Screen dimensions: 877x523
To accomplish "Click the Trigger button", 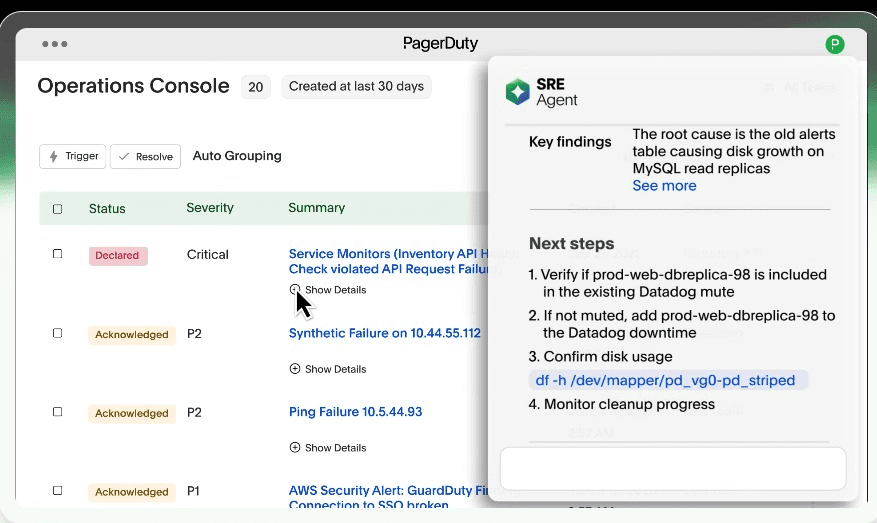I will (x=73, y=156).
